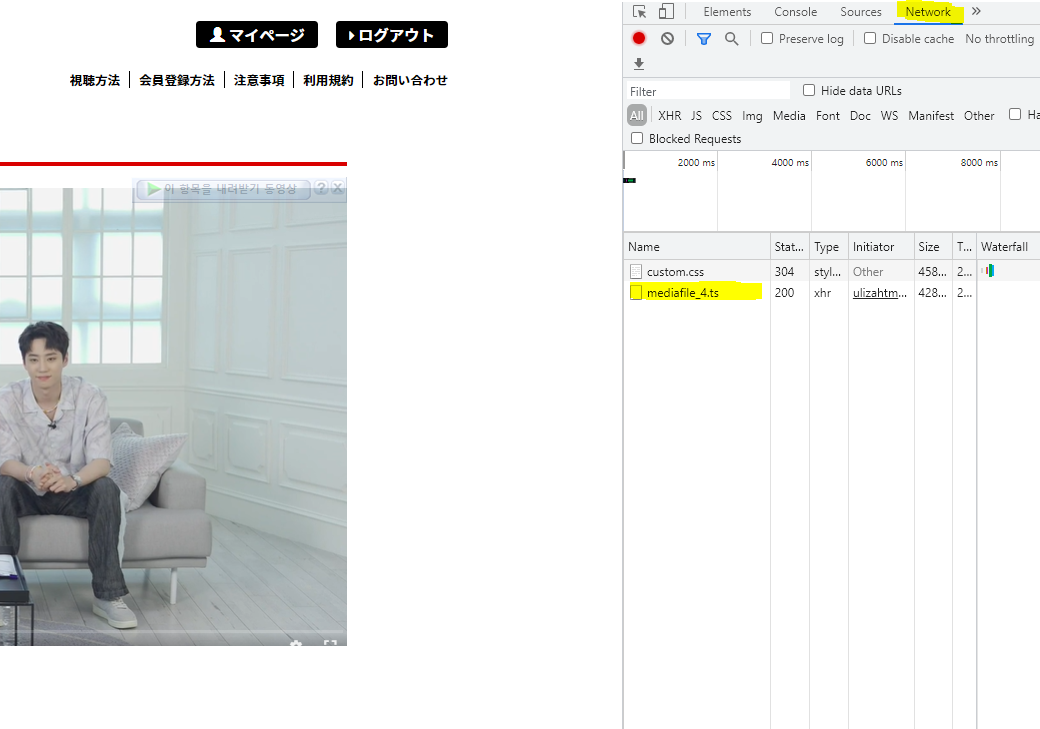Select the inspect element picker icon
The width and height of the screenshot is (1040, 729).
click(x=639, y=12)
